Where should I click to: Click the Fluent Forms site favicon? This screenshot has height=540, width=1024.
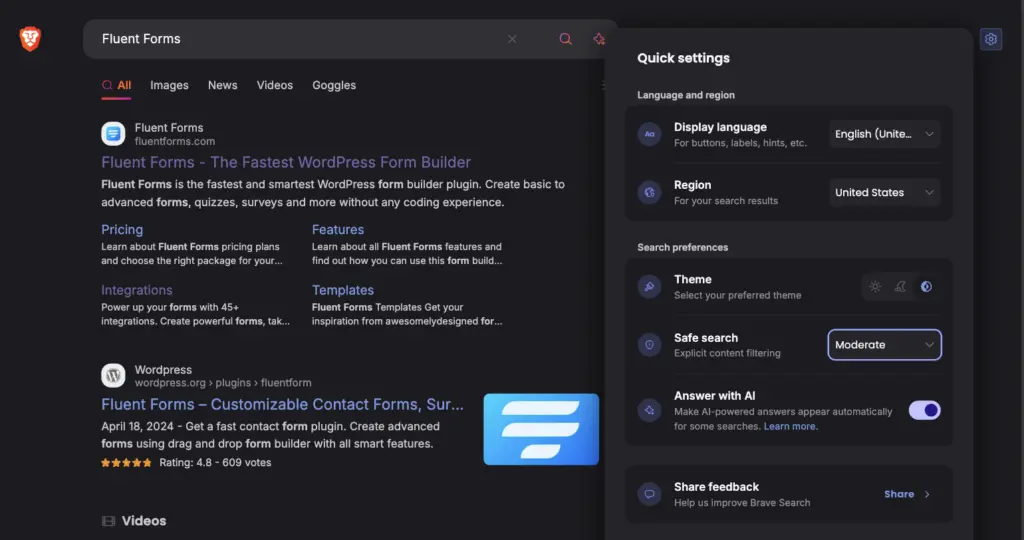[113, 134]
